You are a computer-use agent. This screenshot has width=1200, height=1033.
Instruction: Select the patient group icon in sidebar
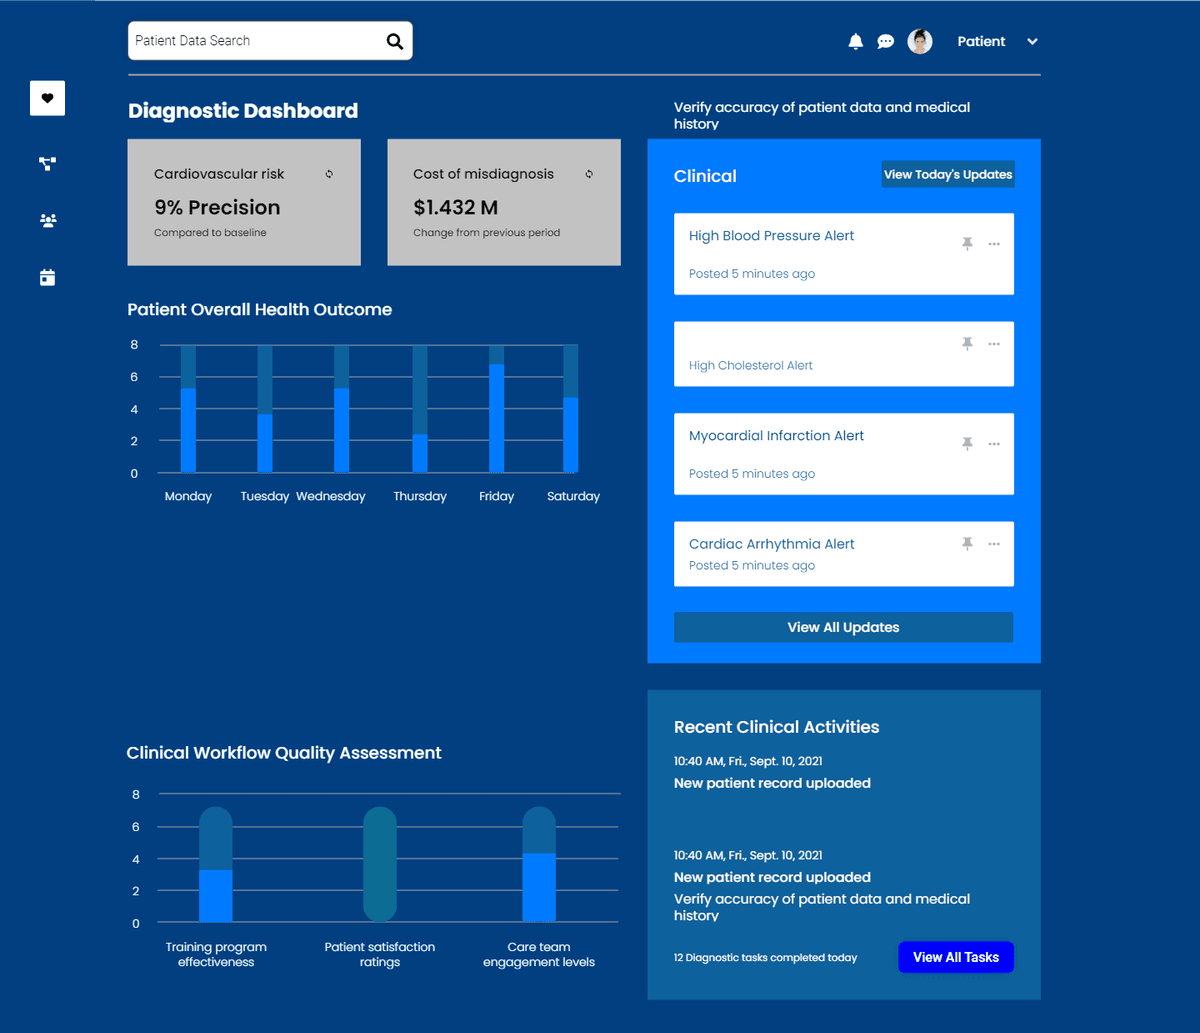[47, 220]
